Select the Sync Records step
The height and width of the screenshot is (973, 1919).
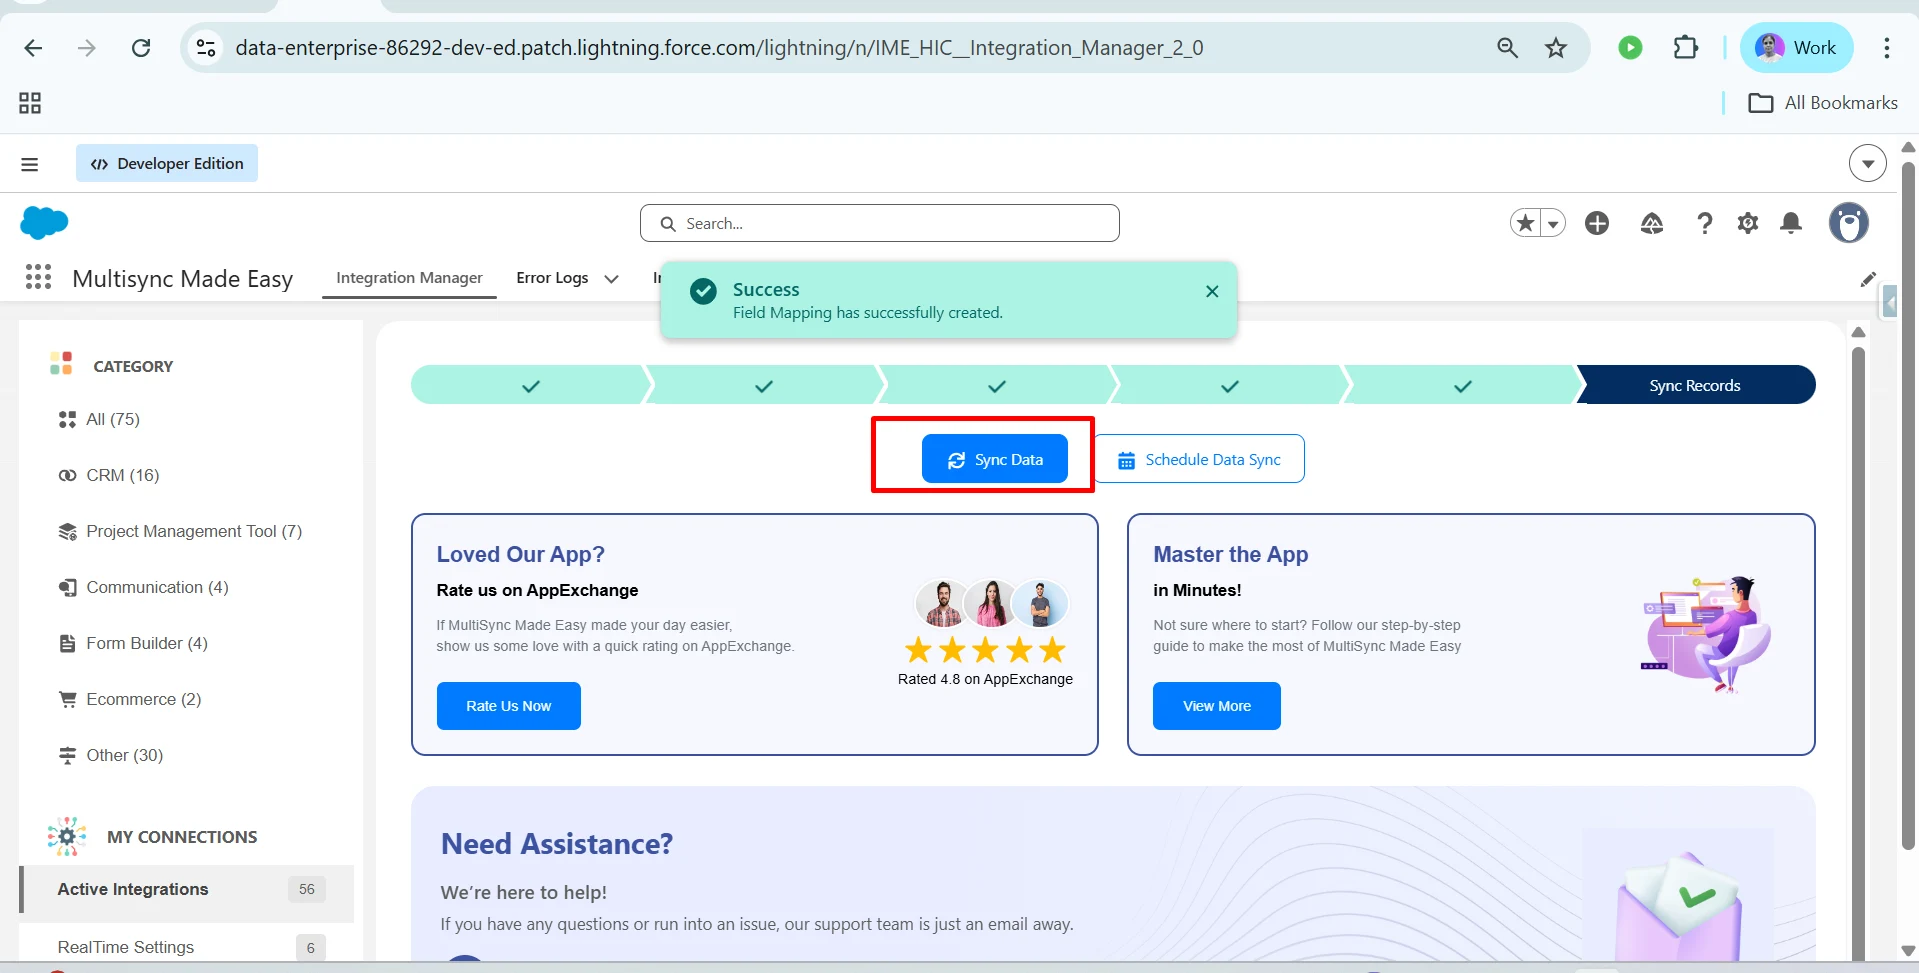pyautogui.click(x=1696, y=385)
